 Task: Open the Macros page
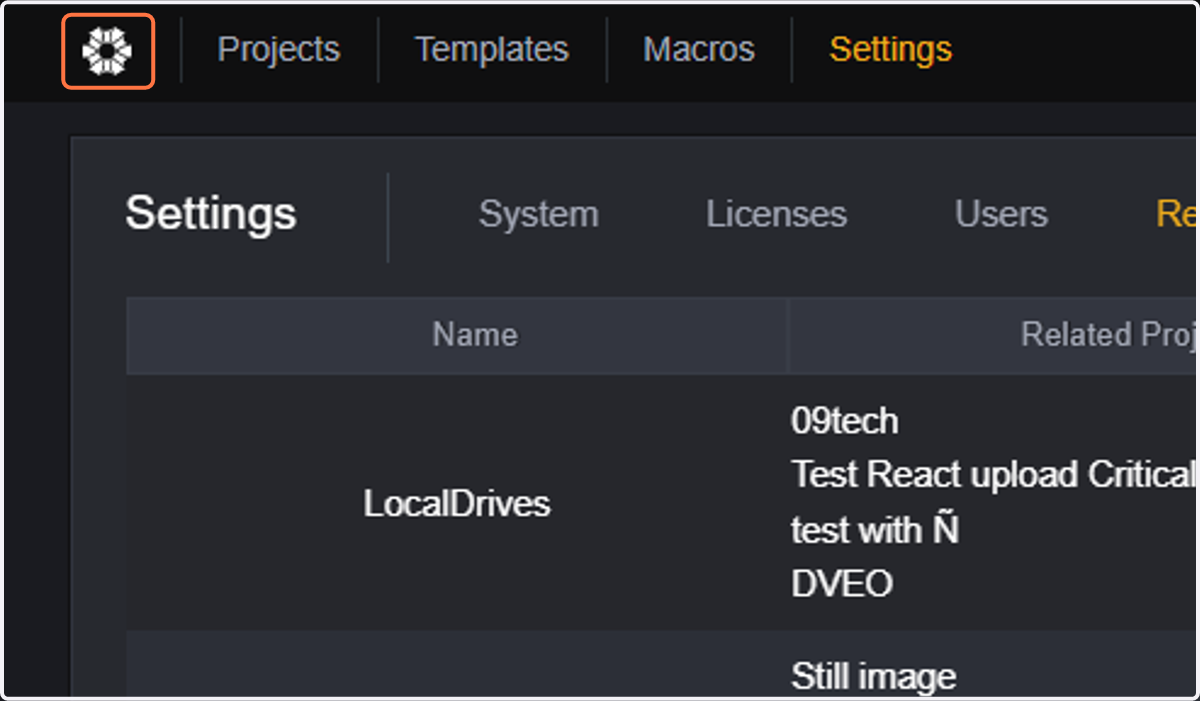[x=699, y=49]
